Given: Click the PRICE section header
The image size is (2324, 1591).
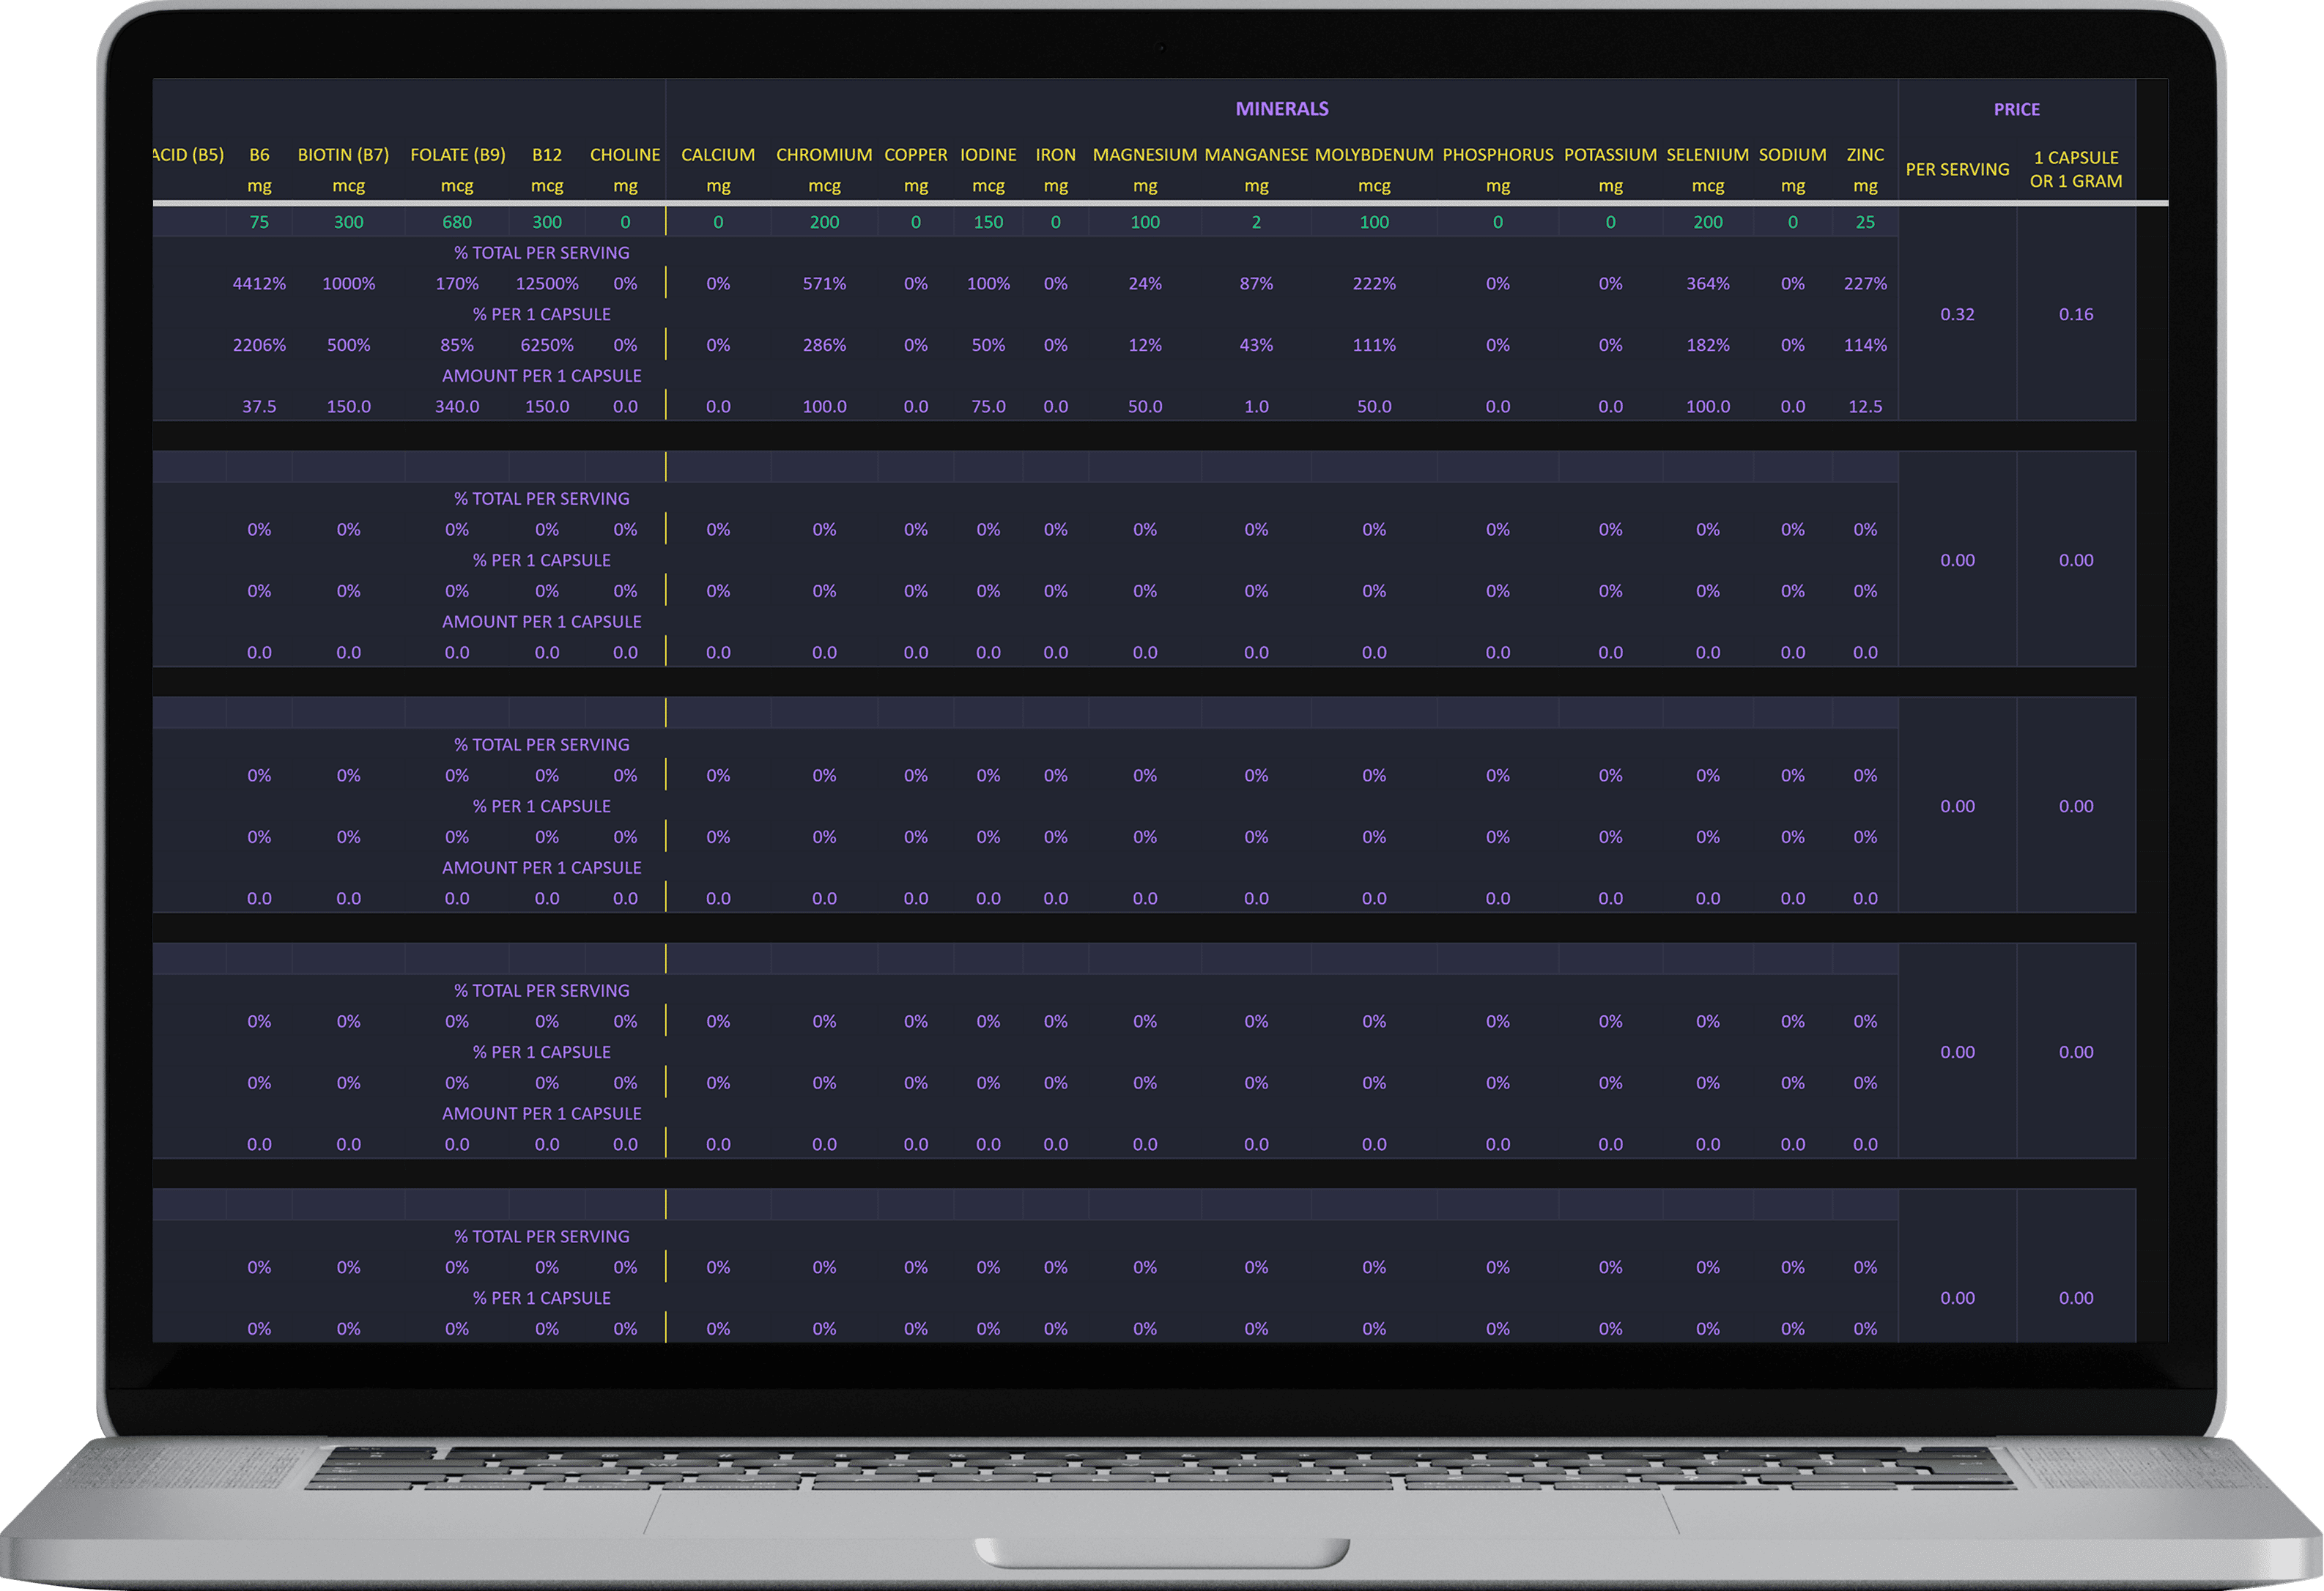Looking at the screenshot, I should tap(2016, 109).
